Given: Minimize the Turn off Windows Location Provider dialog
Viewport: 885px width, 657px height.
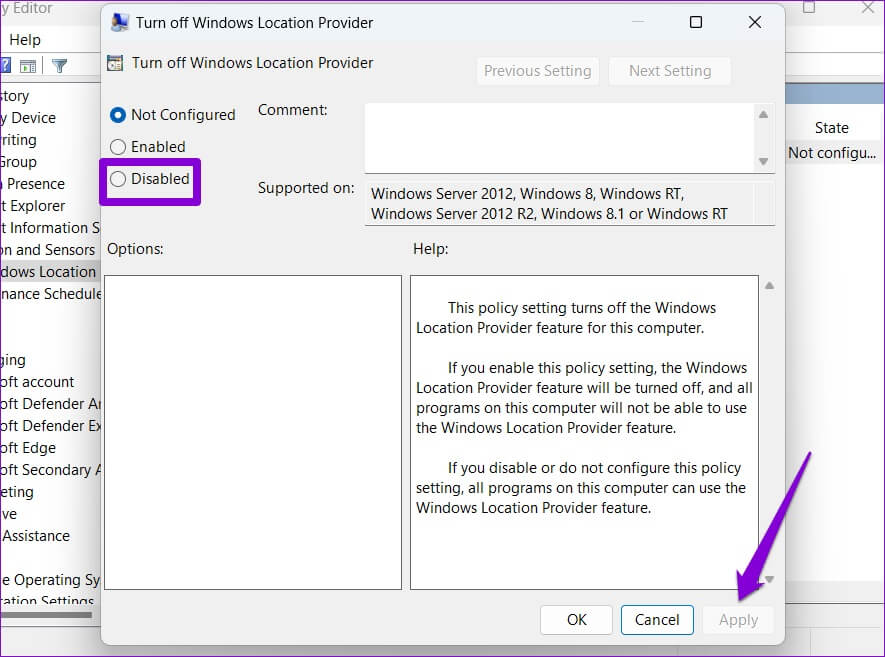Looking at the screenshot, I should coord(638,22).
